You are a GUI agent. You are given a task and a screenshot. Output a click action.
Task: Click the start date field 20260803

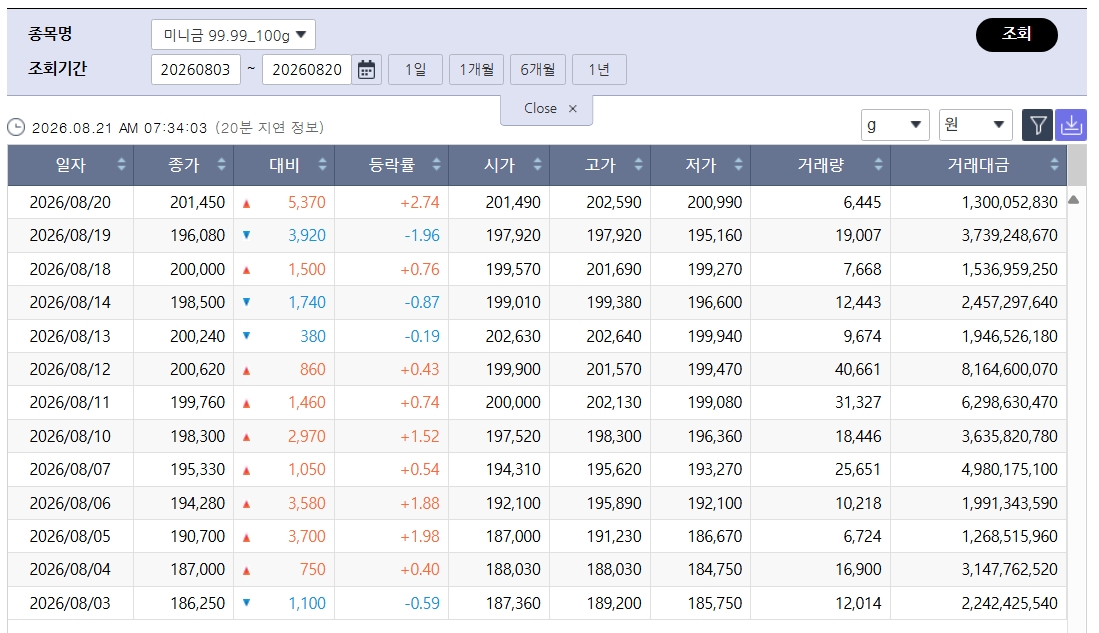pyautogui.click(x=196, y=69)
